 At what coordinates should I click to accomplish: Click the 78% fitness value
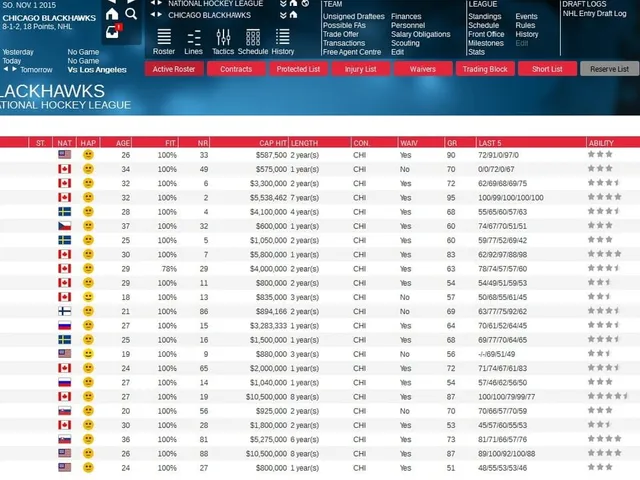click(x=169, y=269)
